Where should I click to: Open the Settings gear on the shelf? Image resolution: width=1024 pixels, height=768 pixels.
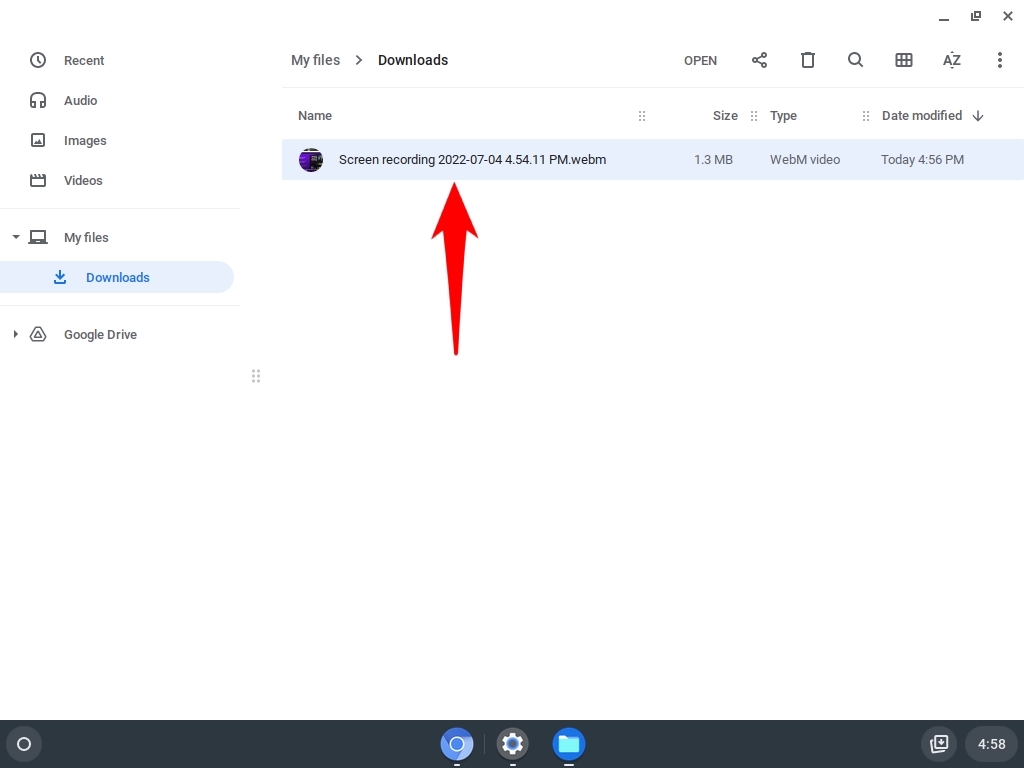coord(512,744)
